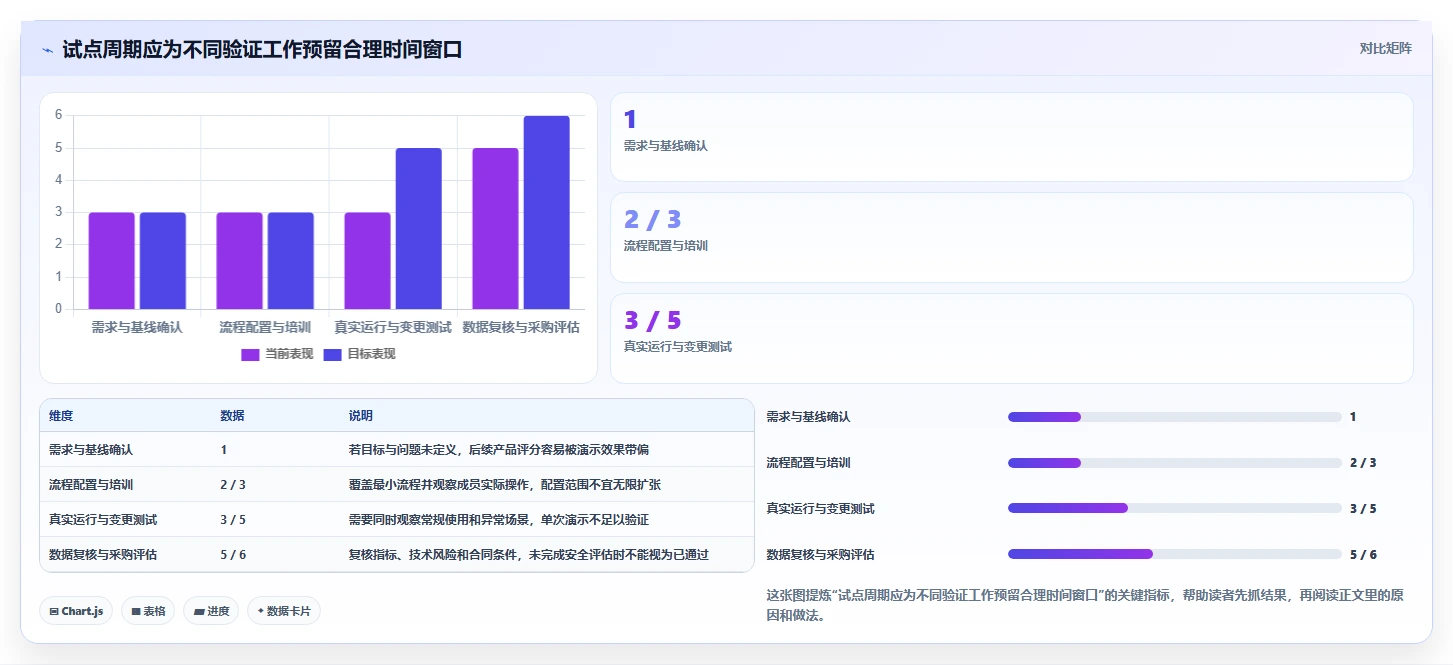Screen dimensions: 1453x665
Task: Click the 真实运行与变更测试 progress list label
Action: point(820,509)
